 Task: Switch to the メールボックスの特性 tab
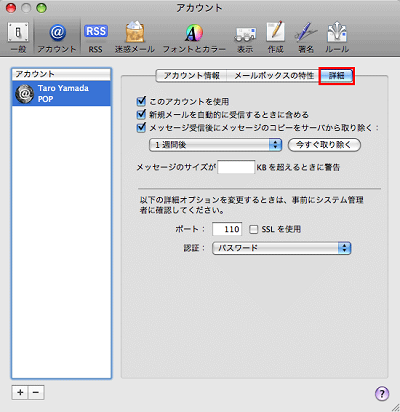[x=274, y=76]
